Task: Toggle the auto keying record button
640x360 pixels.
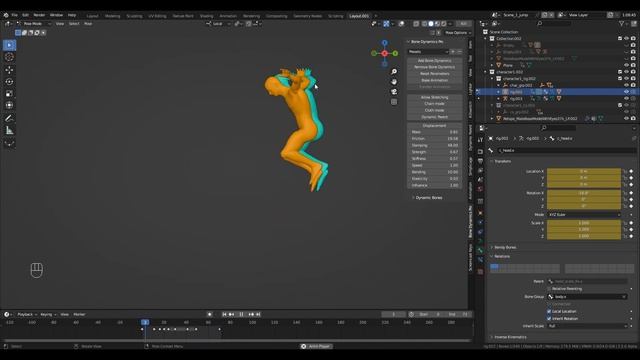Action: click(x=209, y=314)
